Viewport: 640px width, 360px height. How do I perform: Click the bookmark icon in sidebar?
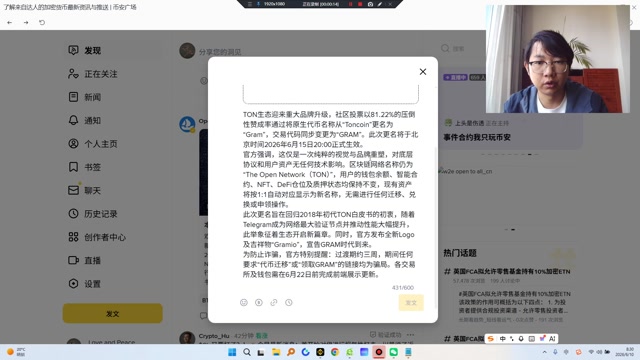coord(73,167)
